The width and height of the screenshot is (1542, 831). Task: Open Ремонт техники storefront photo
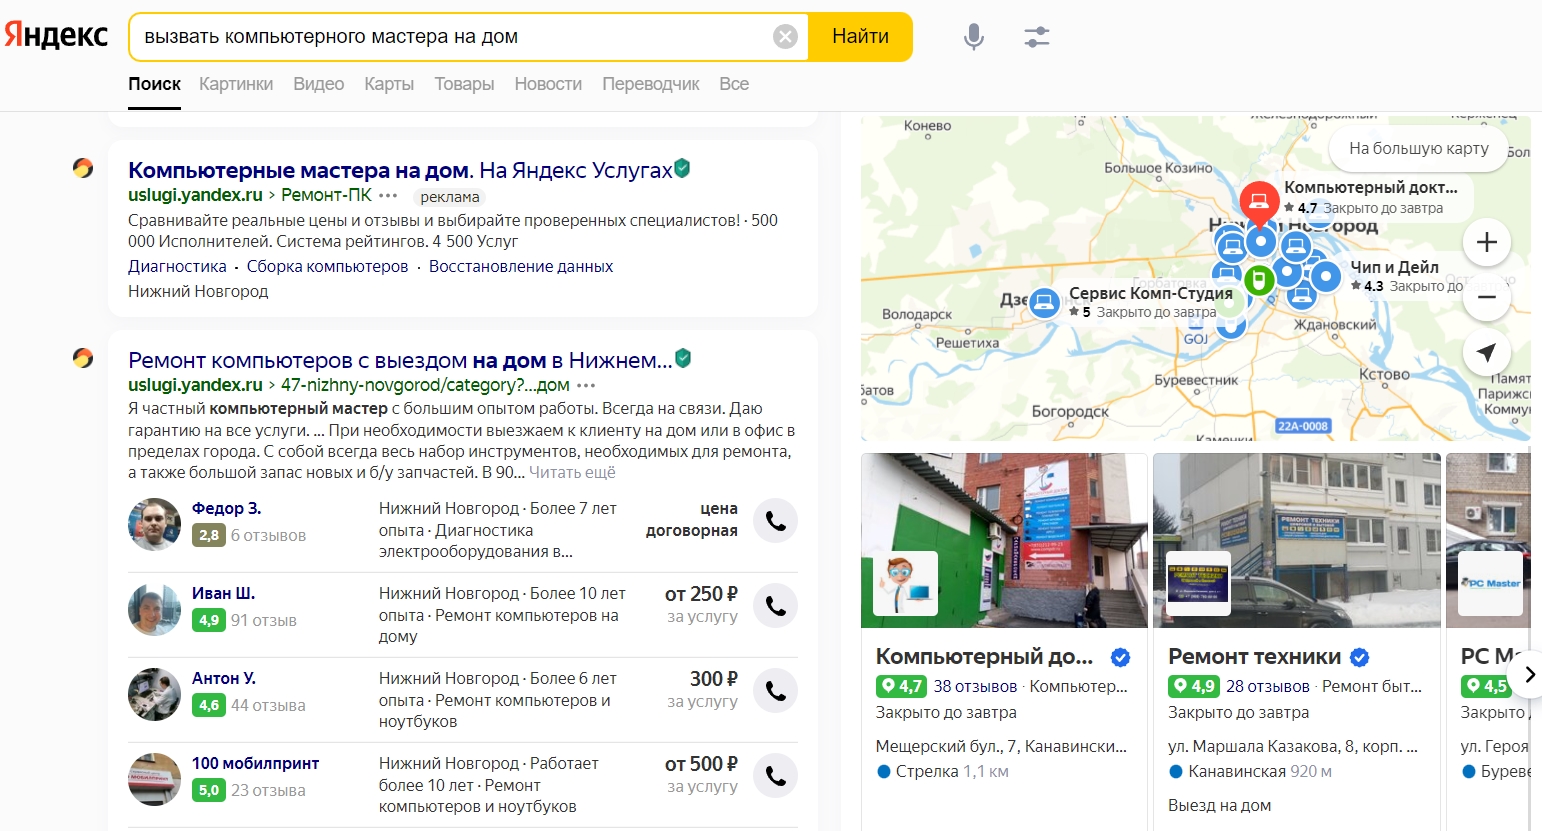1296,540
